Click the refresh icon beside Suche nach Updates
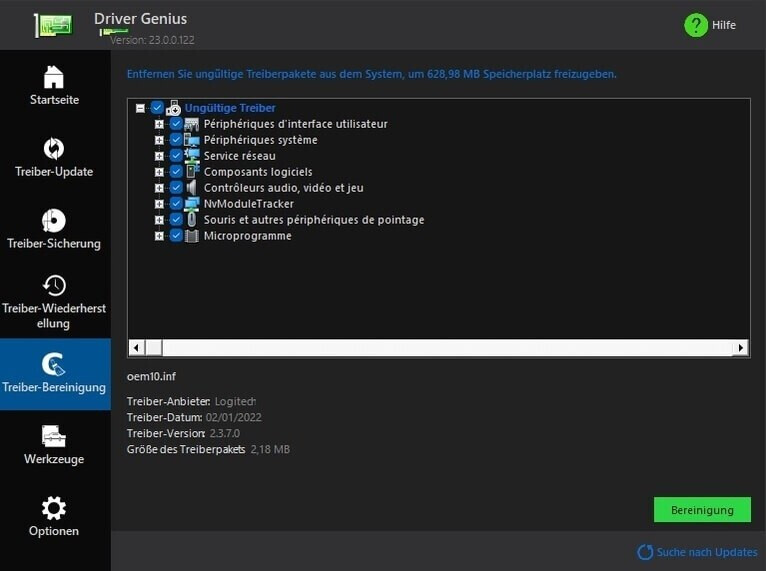766x571 pixels. (x=645, y=552)
